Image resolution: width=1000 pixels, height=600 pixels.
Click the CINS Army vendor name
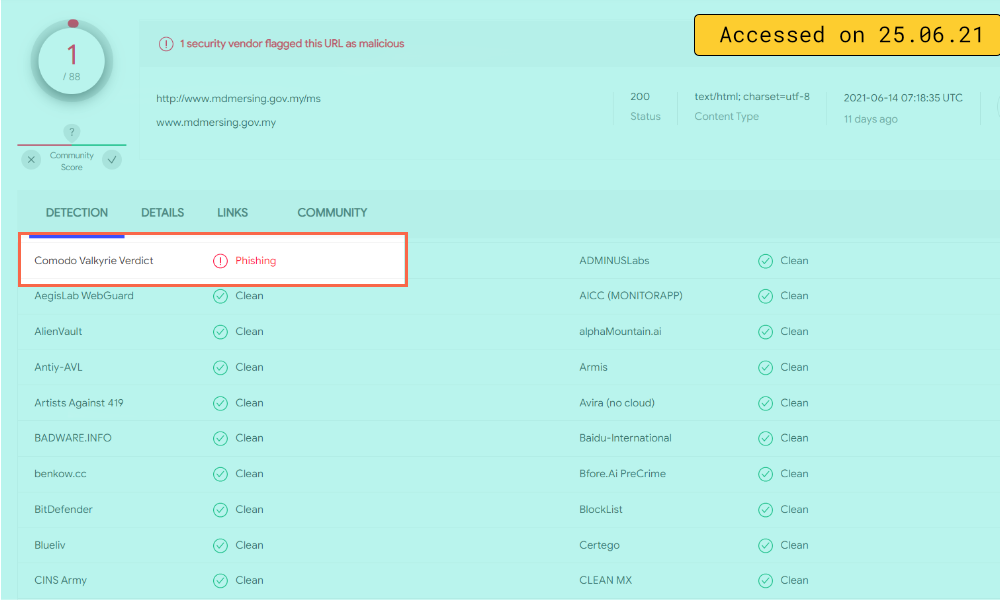pyautogui.click(x=61, y=580)
